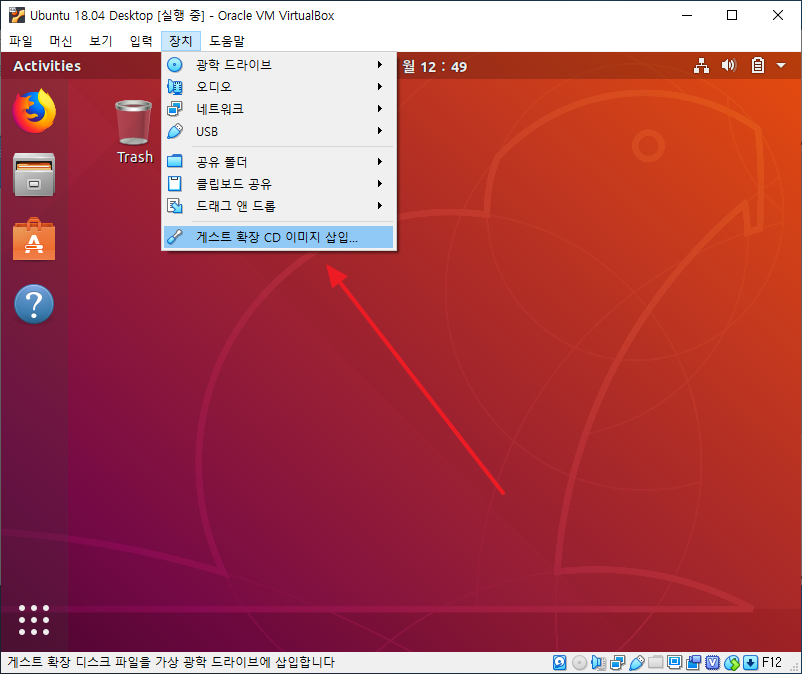Screen dimensions: 802x674
Task: Open the Help icon in the dock
Action: click(x=34, y=304)
